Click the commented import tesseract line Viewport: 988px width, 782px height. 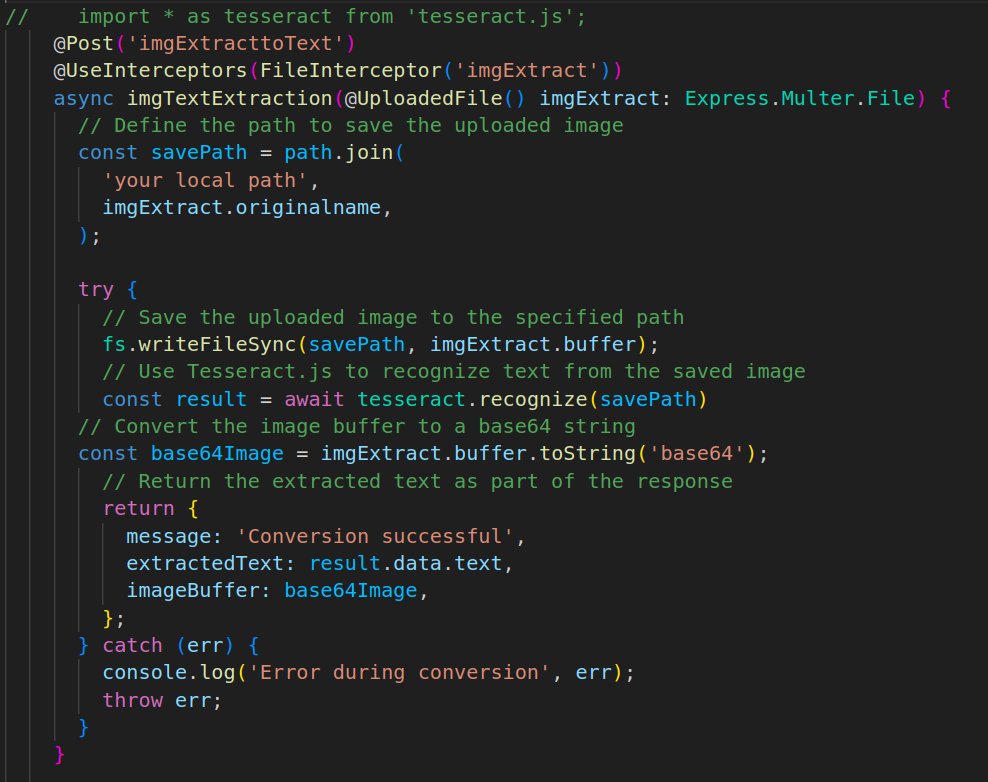tap(296, 16)
